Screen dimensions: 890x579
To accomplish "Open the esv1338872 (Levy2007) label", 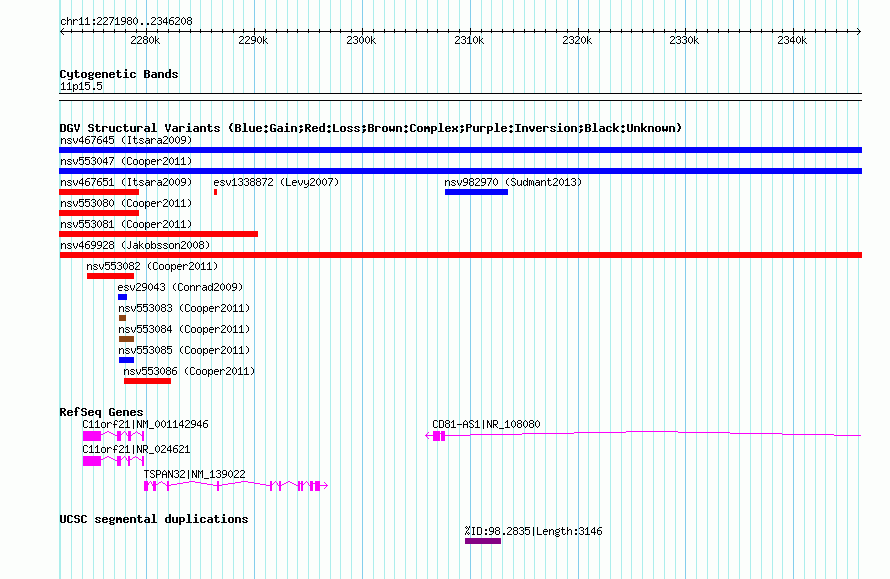I will (276, 182).
